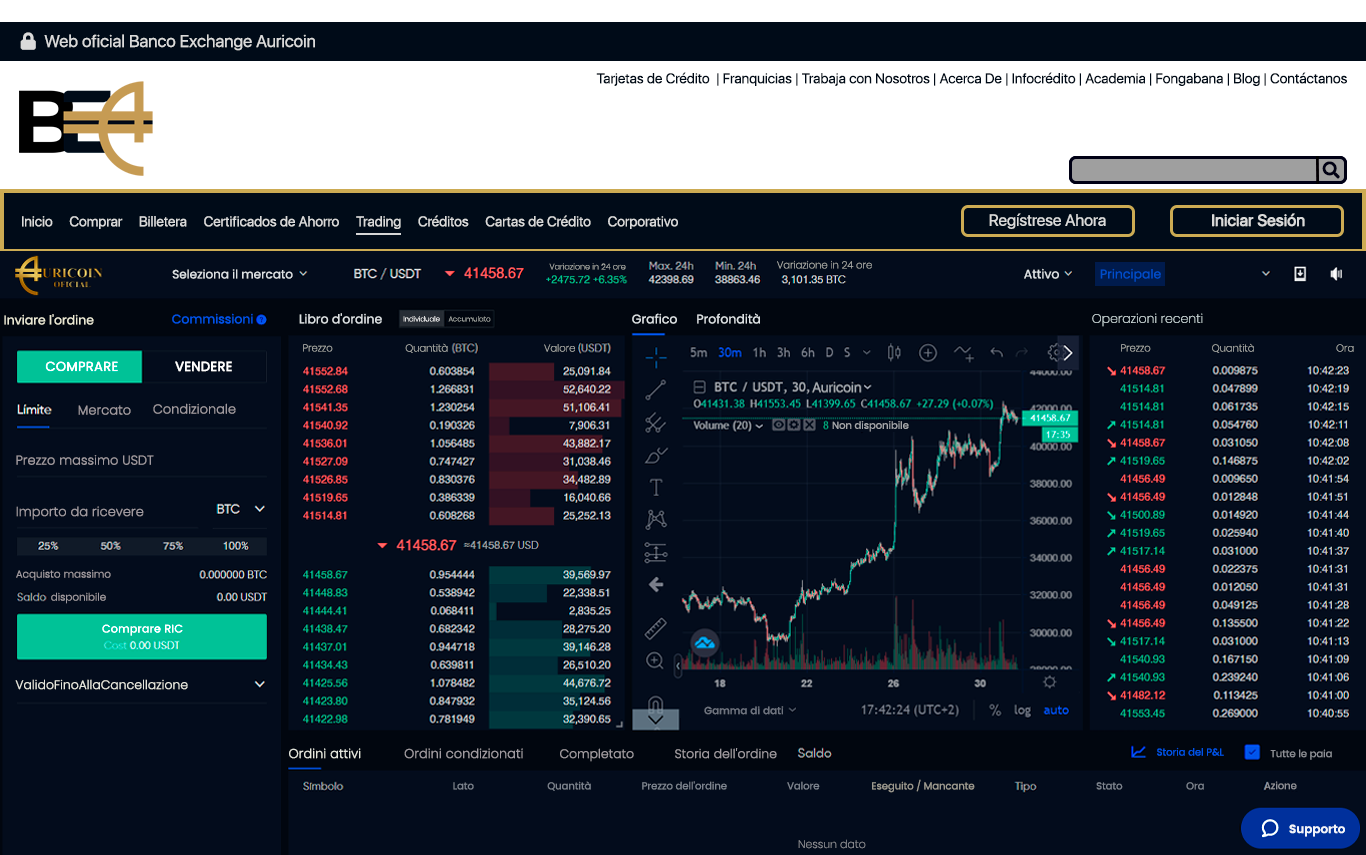Switch to the Mercato order tab
Image resolution: width=1366 pixels, height=855 pixels.
click(x=104, y=410)
